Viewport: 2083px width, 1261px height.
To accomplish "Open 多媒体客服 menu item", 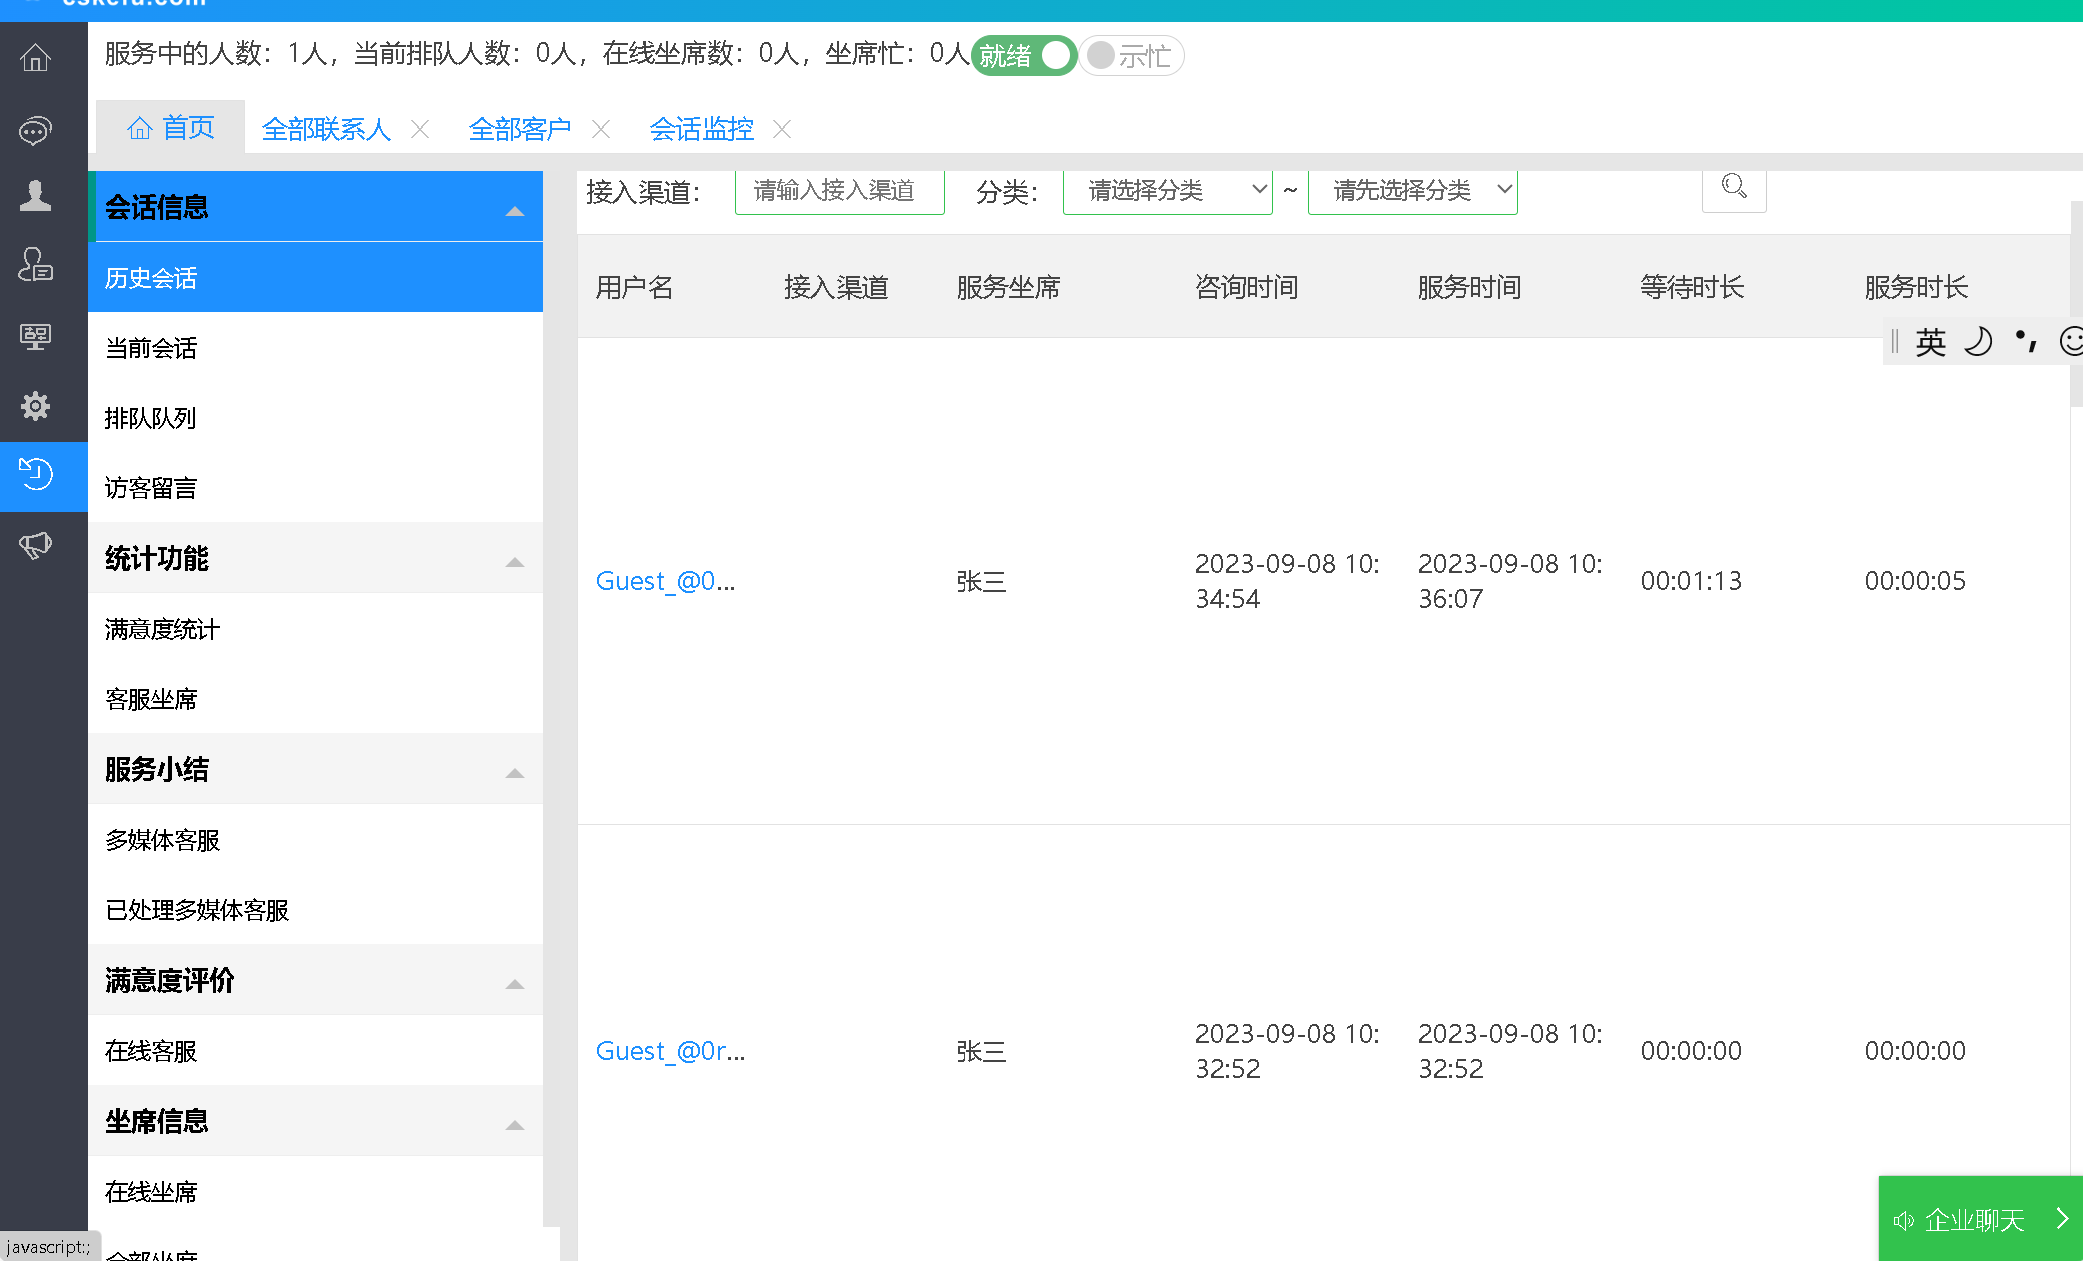I will click(x=316, y=839).
